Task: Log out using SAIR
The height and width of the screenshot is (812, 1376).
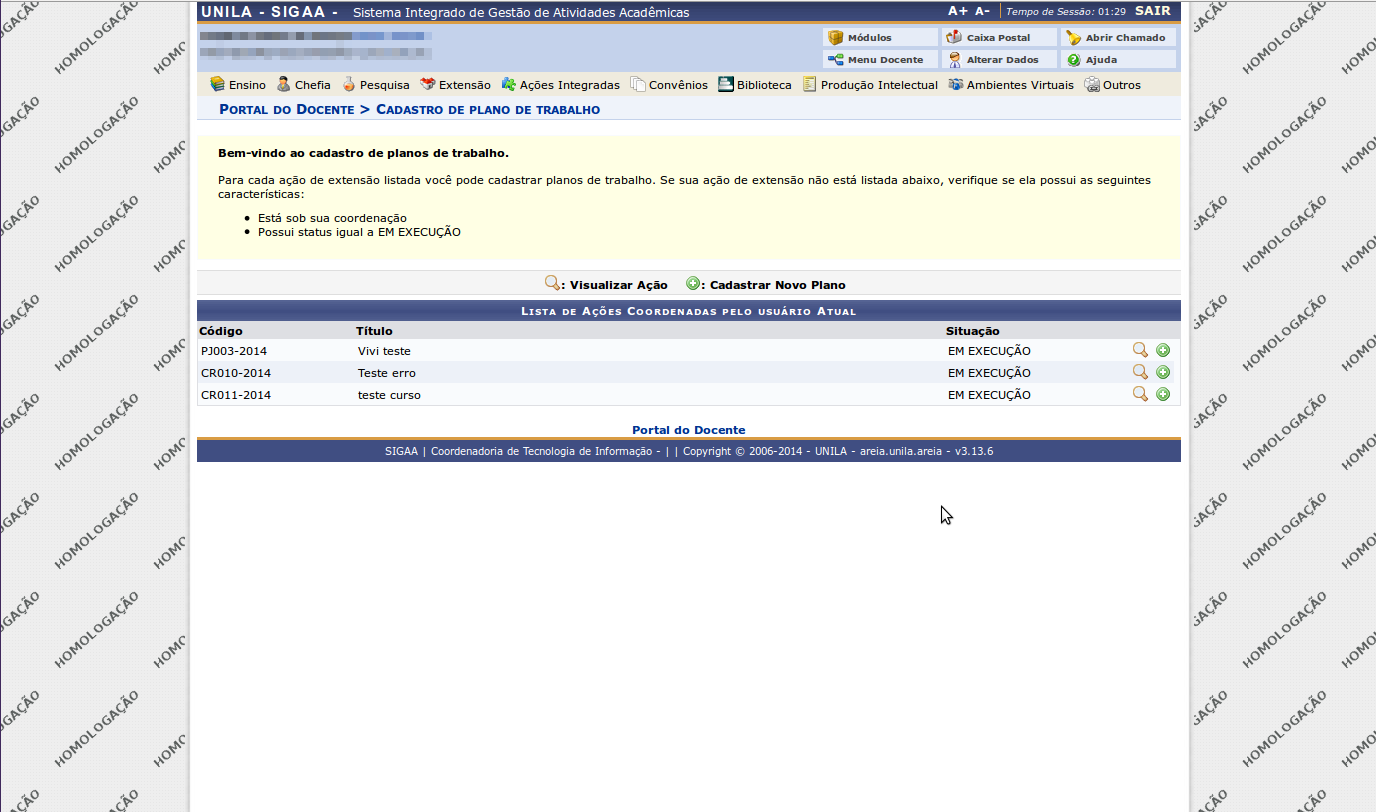Action: point(1152,11)
